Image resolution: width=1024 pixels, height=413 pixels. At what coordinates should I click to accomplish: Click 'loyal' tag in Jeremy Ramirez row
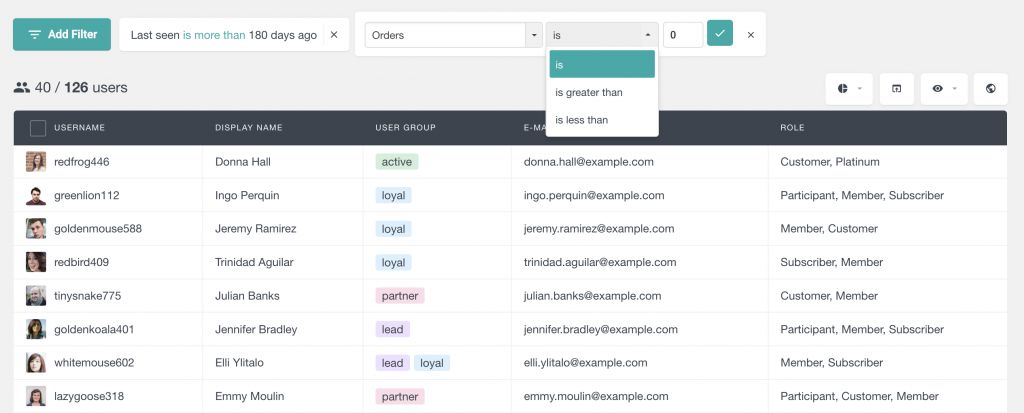tap(393, 229)
